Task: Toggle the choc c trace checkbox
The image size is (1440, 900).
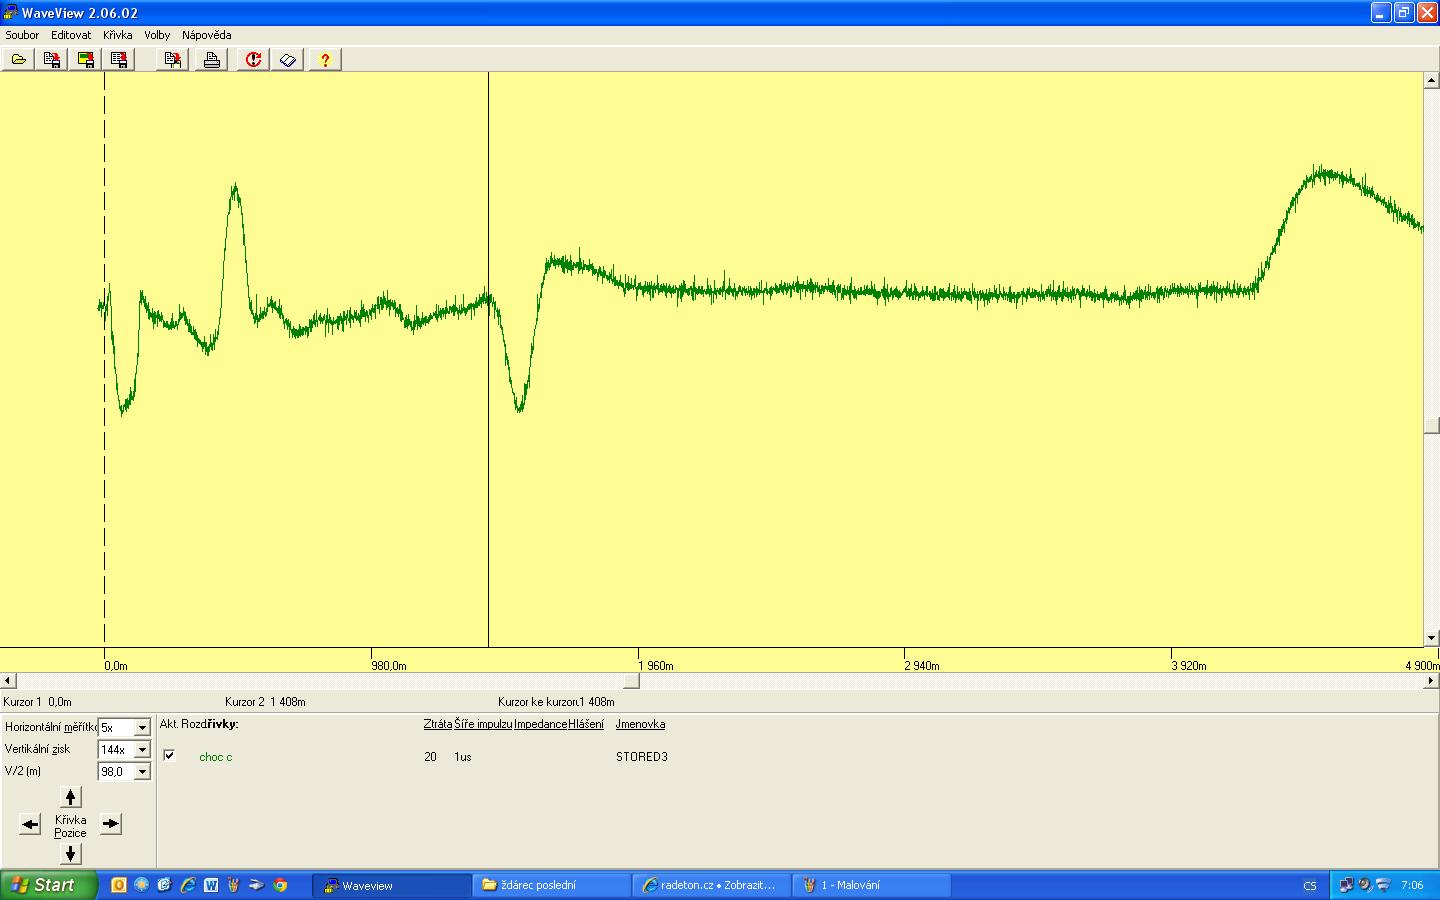Action: 169,756
